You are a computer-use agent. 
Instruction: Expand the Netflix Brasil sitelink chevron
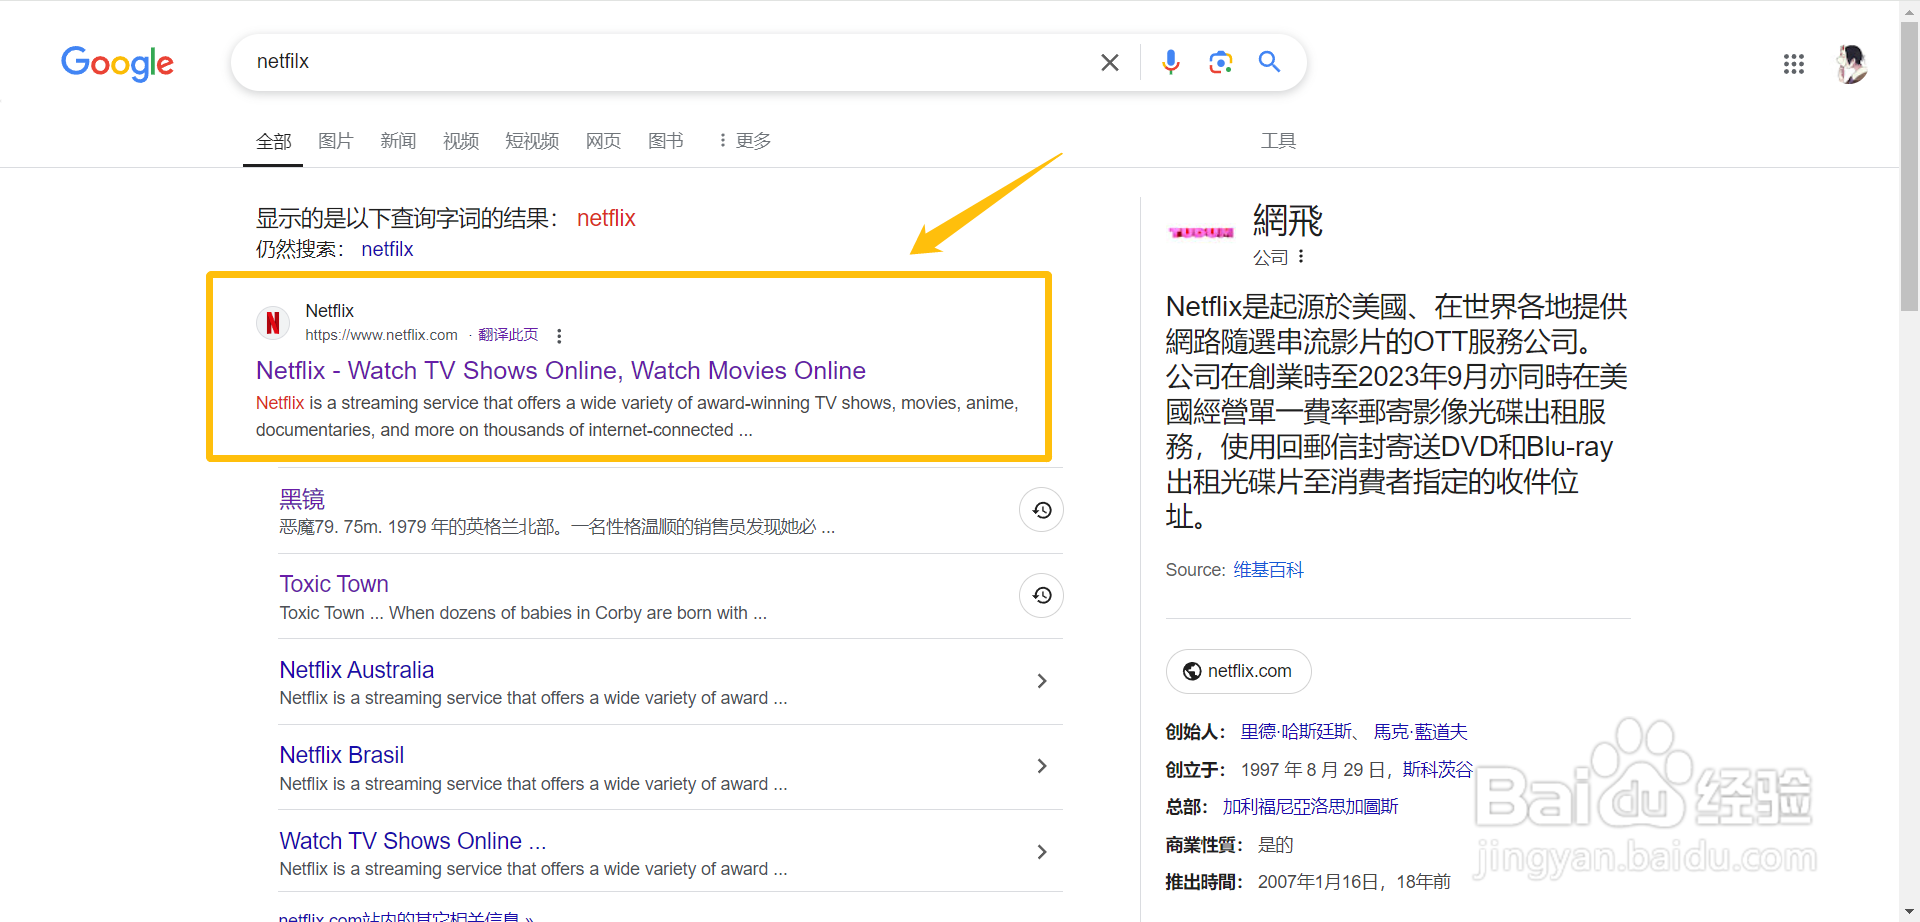tap(1041, 766)
